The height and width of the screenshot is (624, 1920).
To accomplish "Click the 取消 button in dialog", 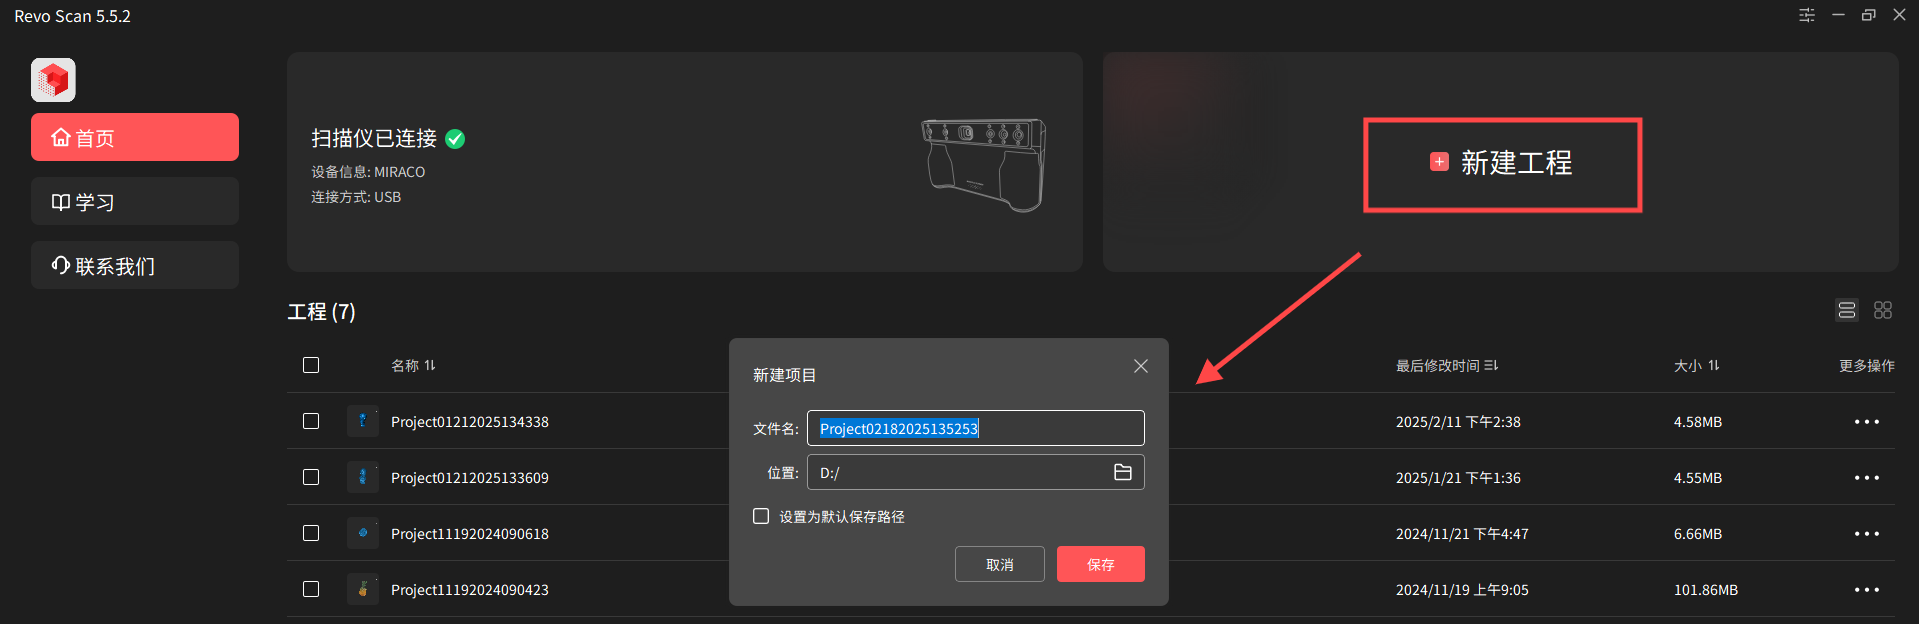I will coord(1000,564).
